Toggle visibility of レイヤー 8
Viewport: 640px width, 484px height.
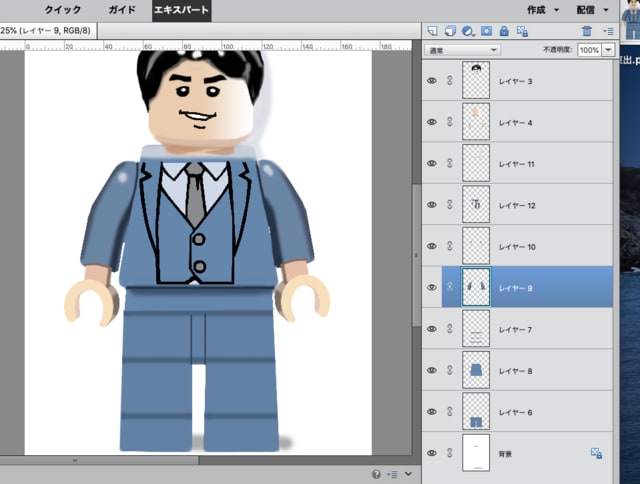point(432,370)
